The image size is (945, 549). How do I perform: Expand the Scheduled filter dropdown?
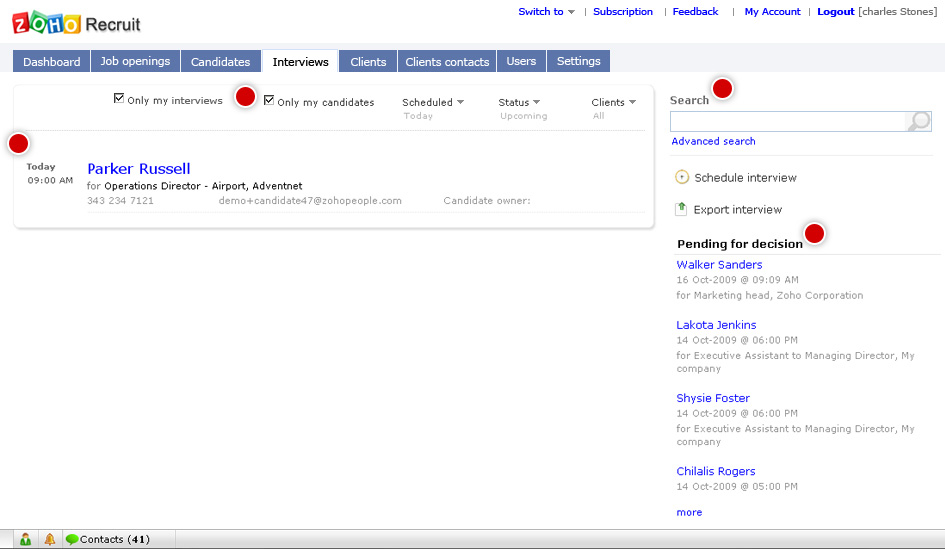433,102
